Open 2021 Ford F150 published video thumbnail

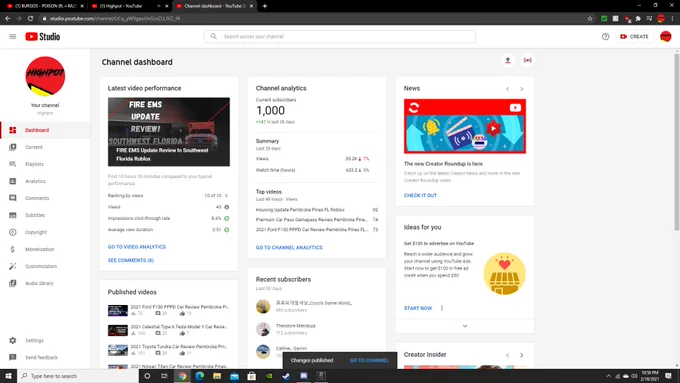pos(118,310)
